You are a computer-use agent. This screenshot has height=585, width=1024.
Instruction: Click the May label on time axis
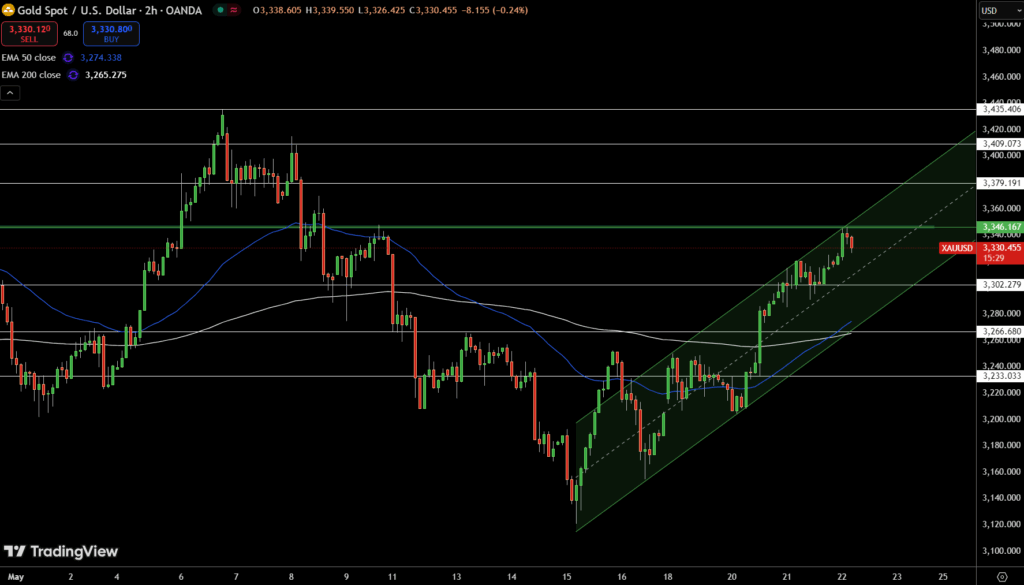(x=17, y=577)
